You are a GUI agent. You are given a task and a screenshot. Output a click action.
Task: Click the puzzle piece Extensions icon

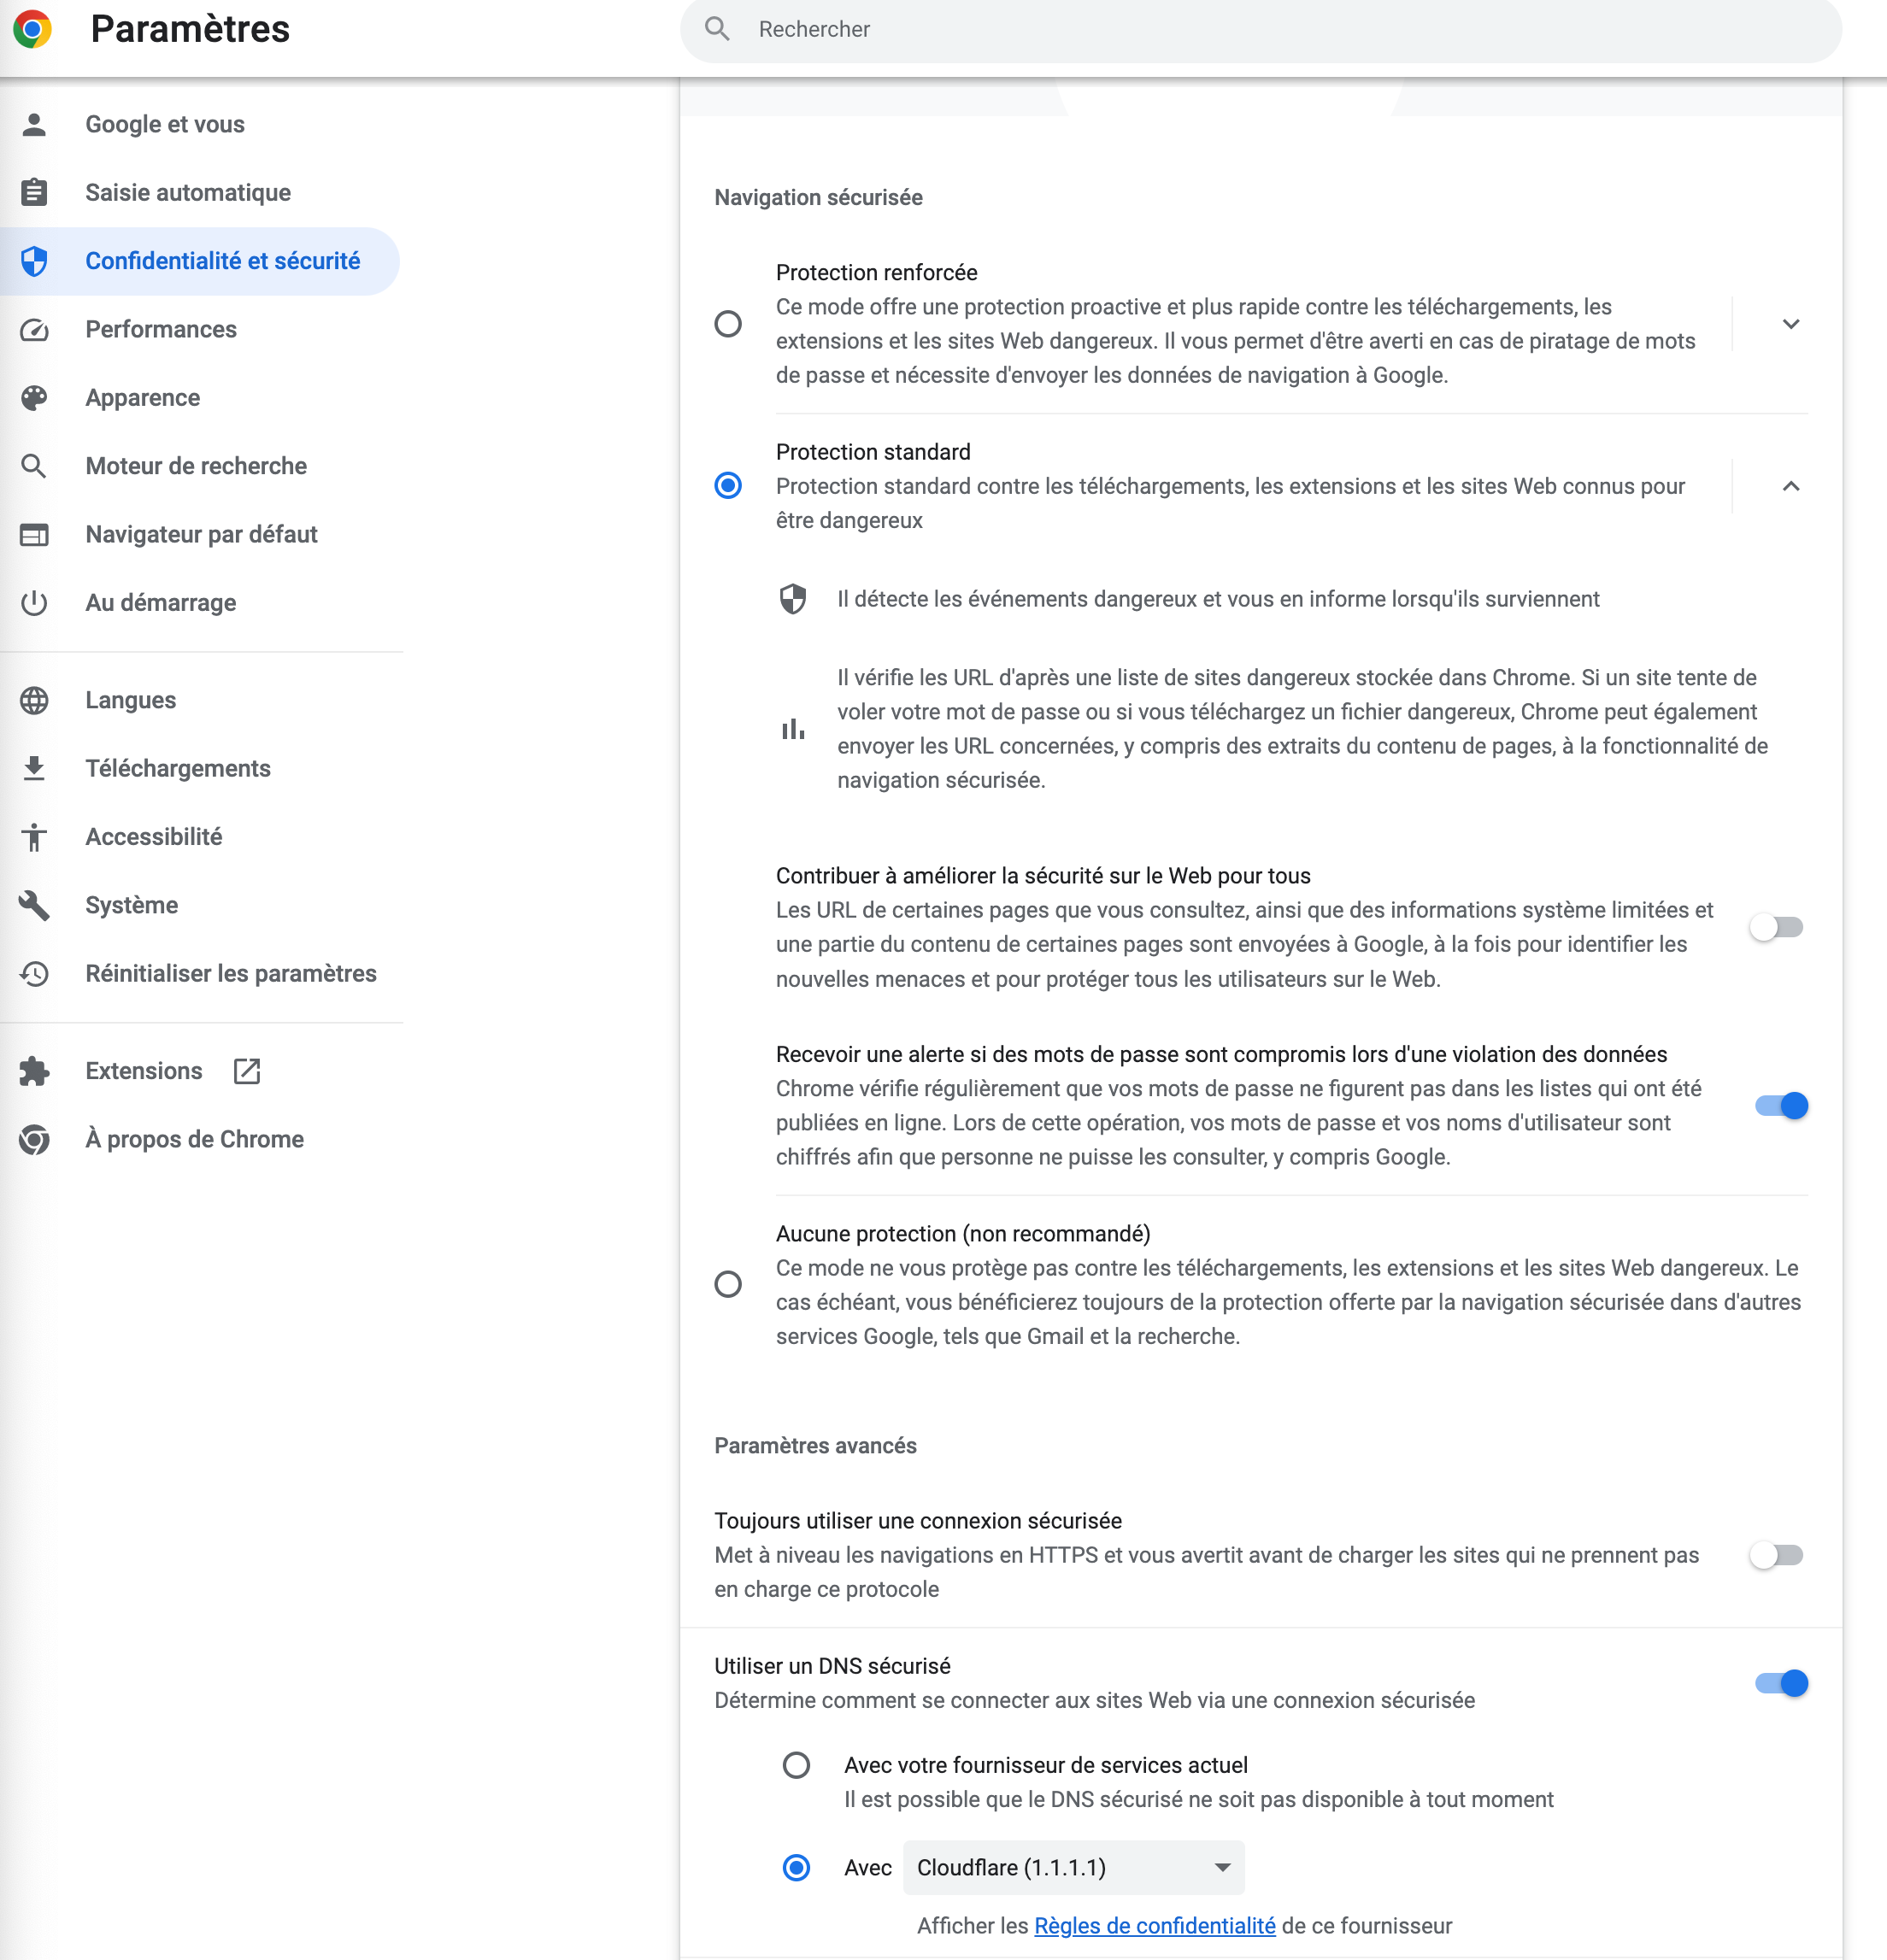[x=34, y=1071]
